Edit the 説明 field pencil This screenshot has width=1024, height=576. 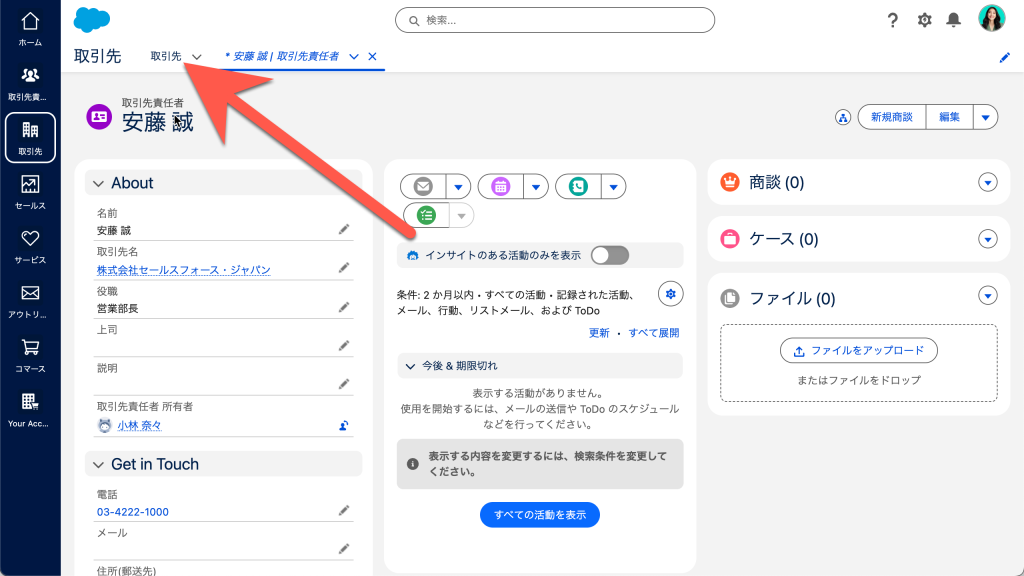344,384
